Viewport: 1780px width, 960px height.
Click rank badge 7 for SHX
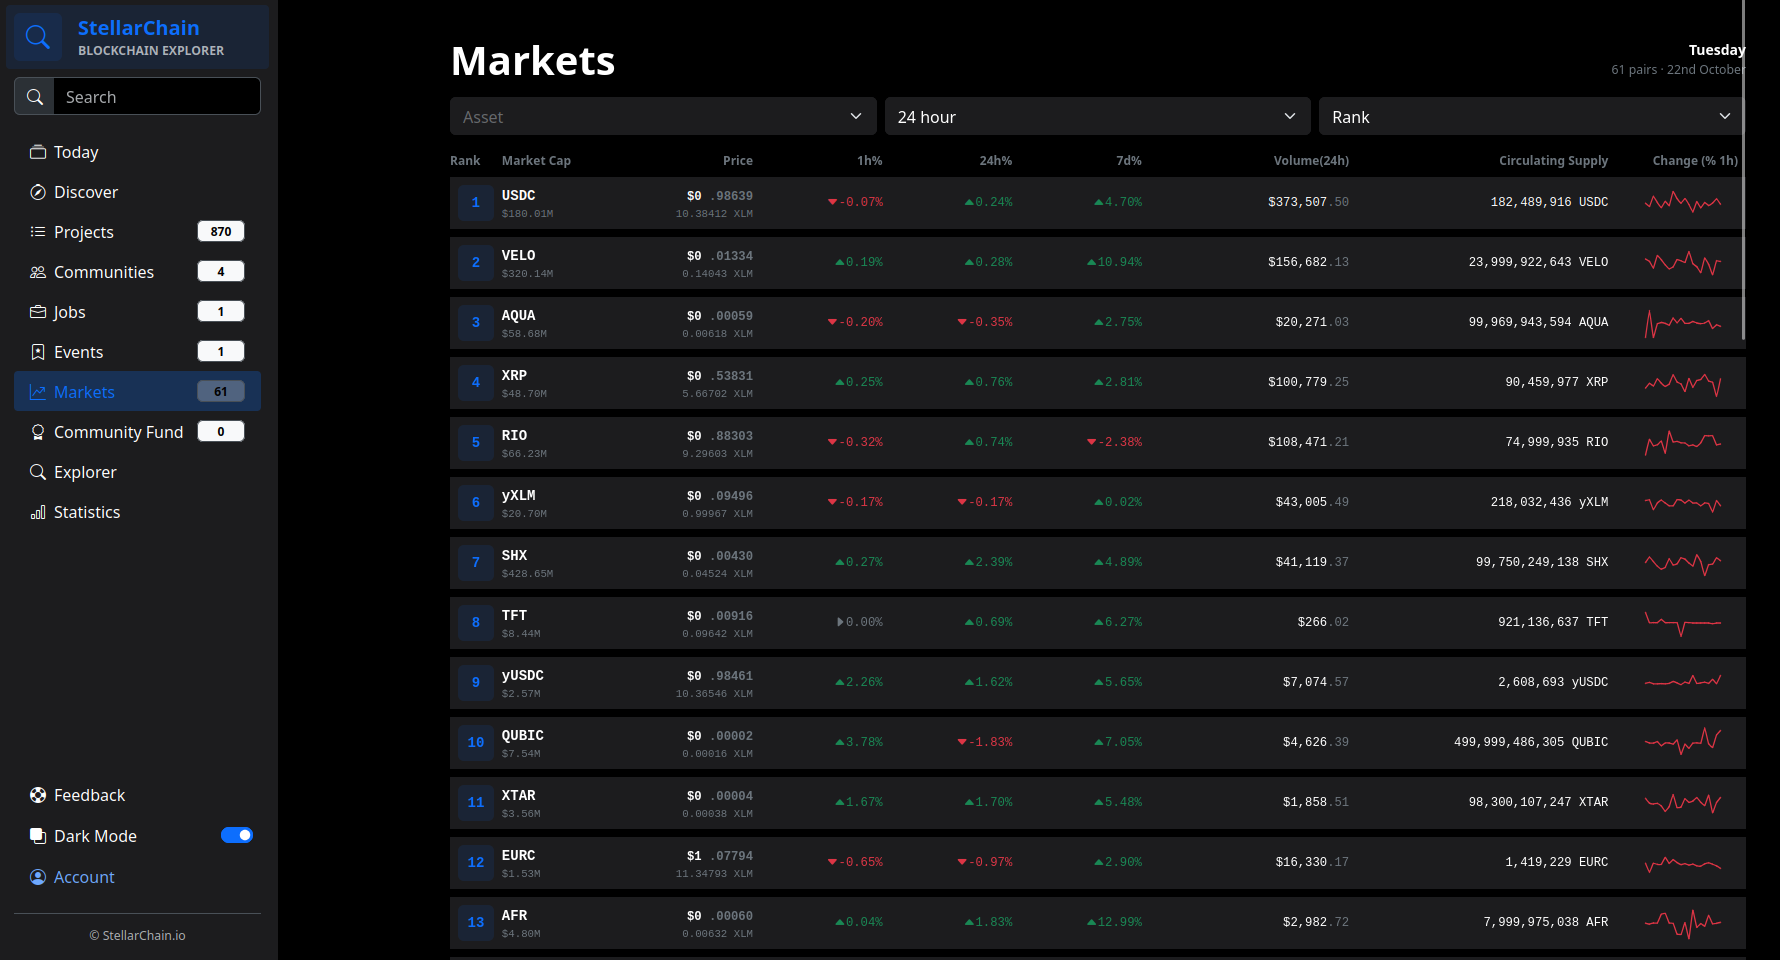click(x=476, y=562)
